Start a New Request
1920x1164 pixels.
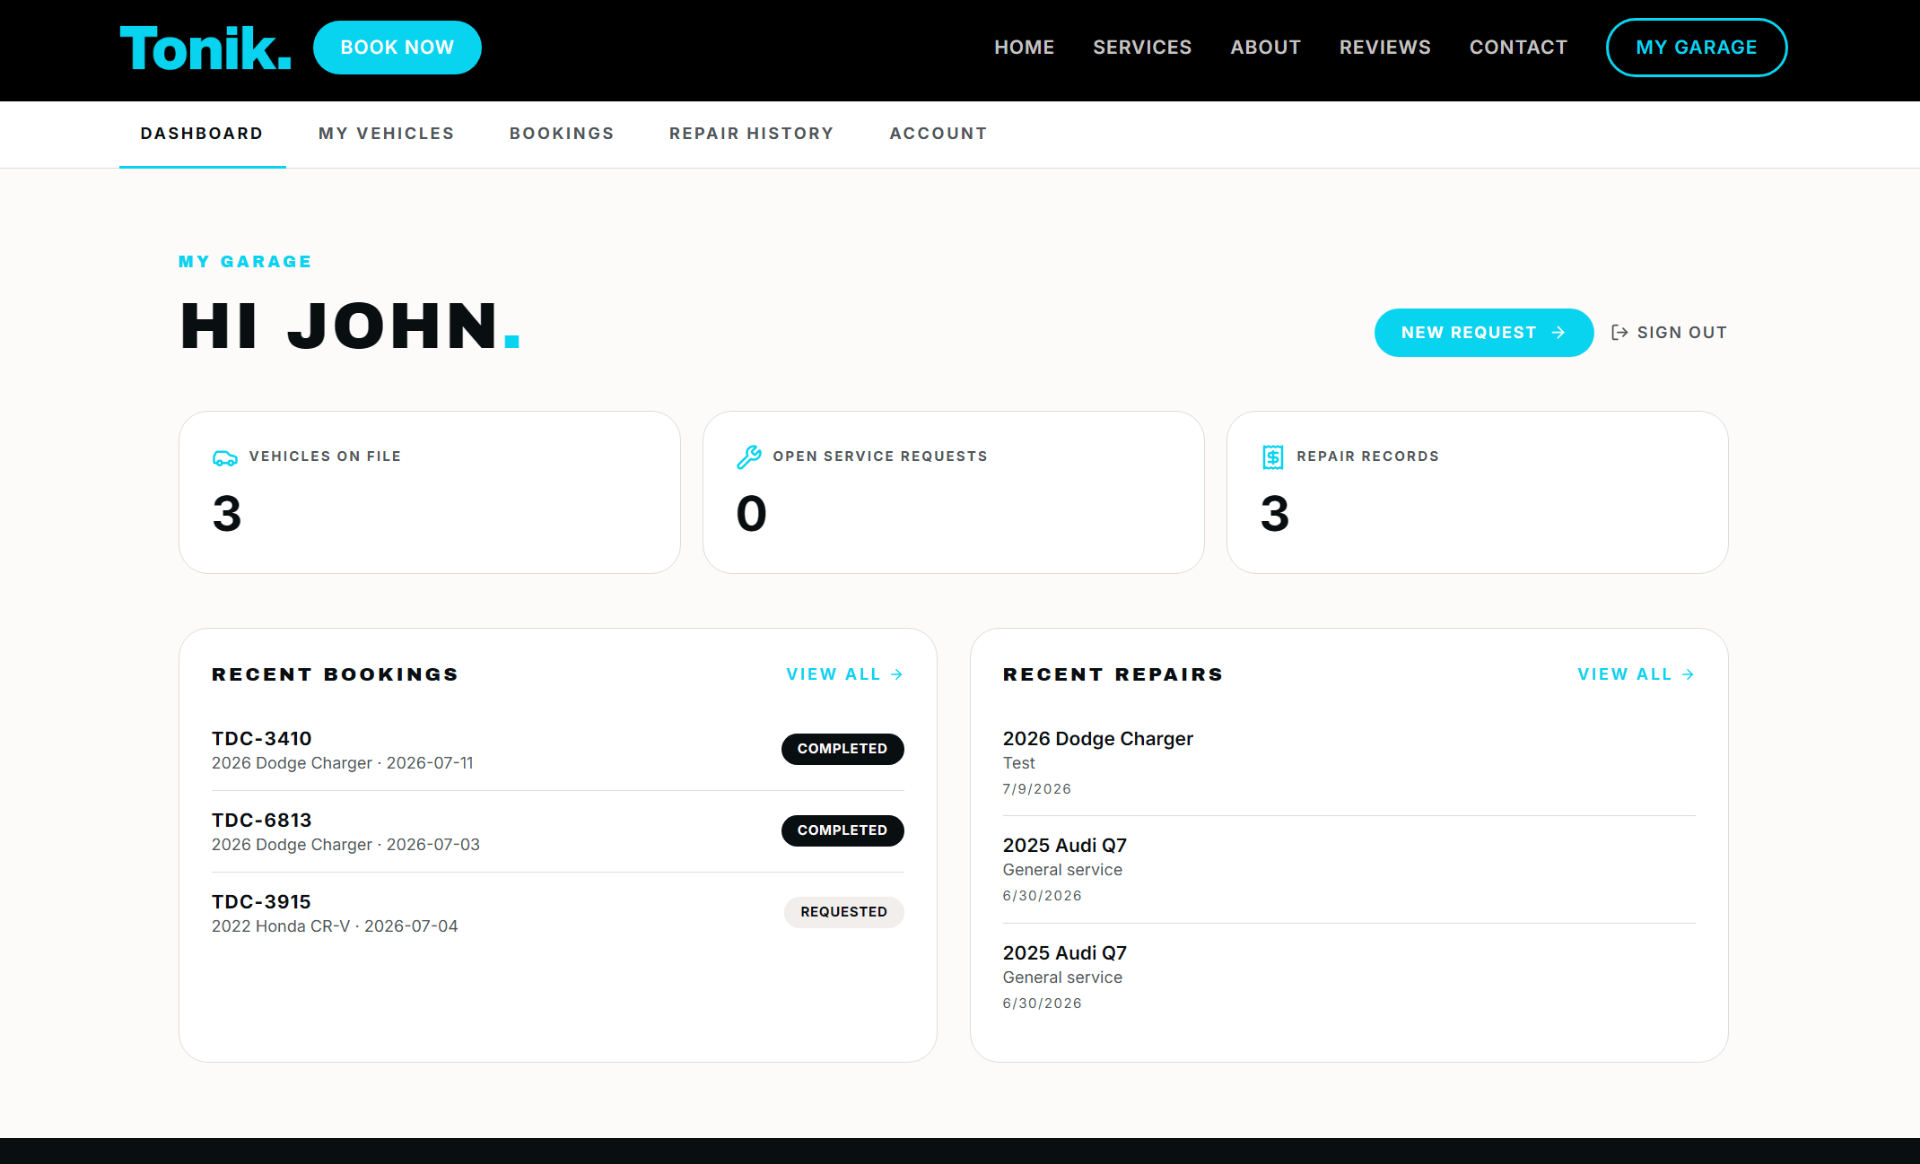click(1483, 332)
